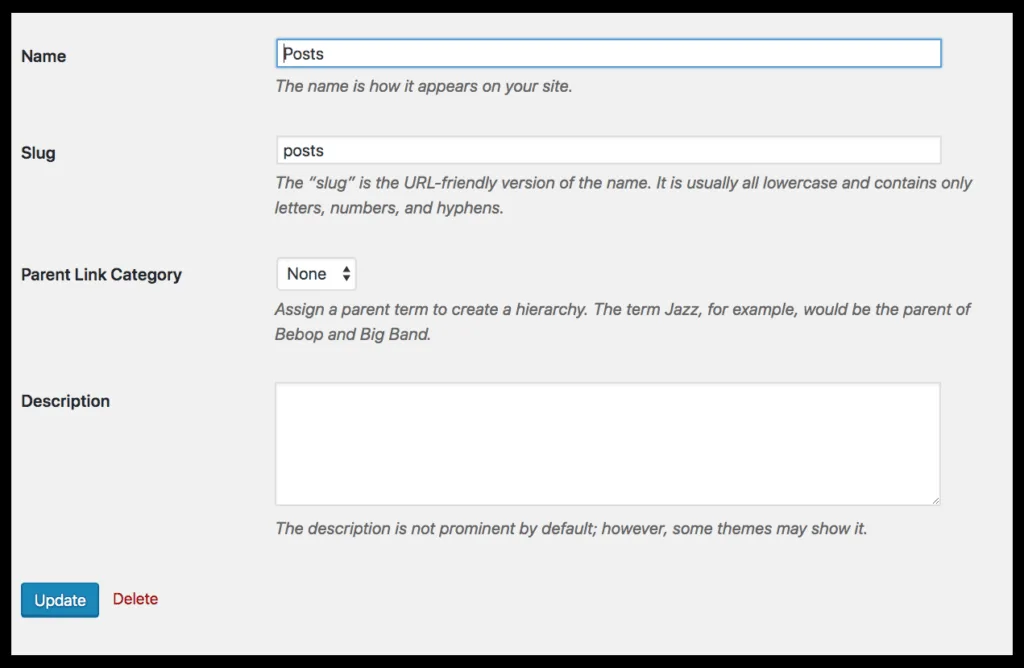The height and width of the screenshot is (668, 1024).
Task: Click the 'Name' field label
Action: (43, 56)
